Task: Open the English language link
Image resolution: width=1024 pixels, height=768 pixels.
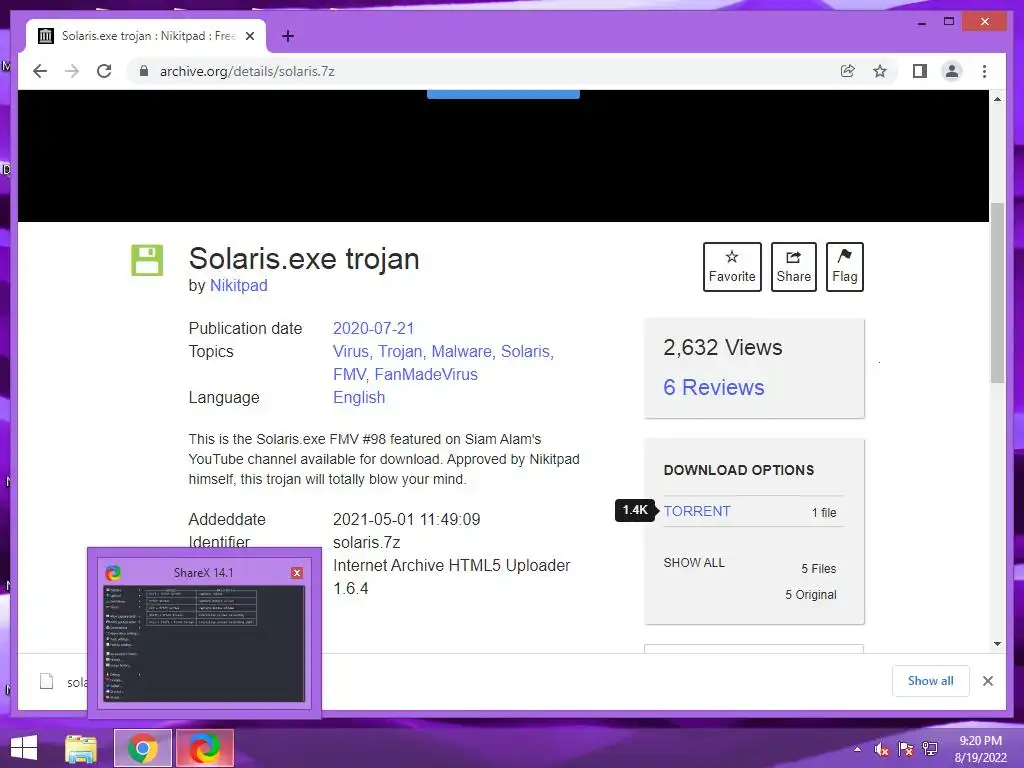Action: [x=359, y=397]
